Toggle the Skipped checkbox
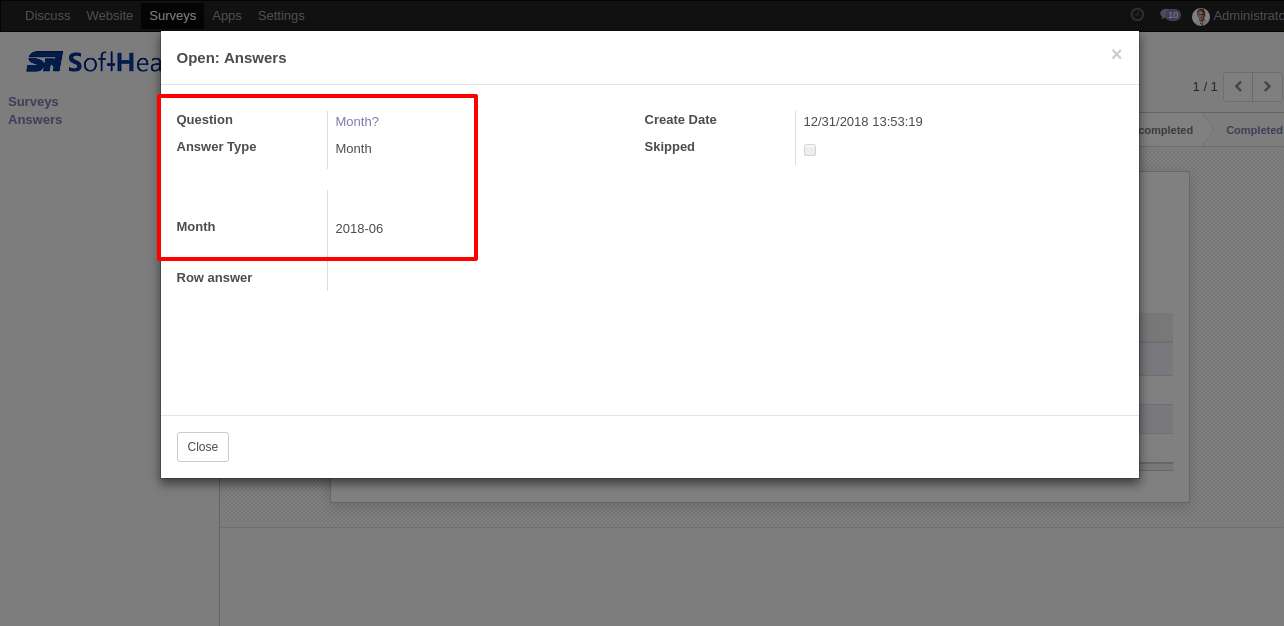Viewport: 1284px width, 626px height. click(x=810, y=150)
